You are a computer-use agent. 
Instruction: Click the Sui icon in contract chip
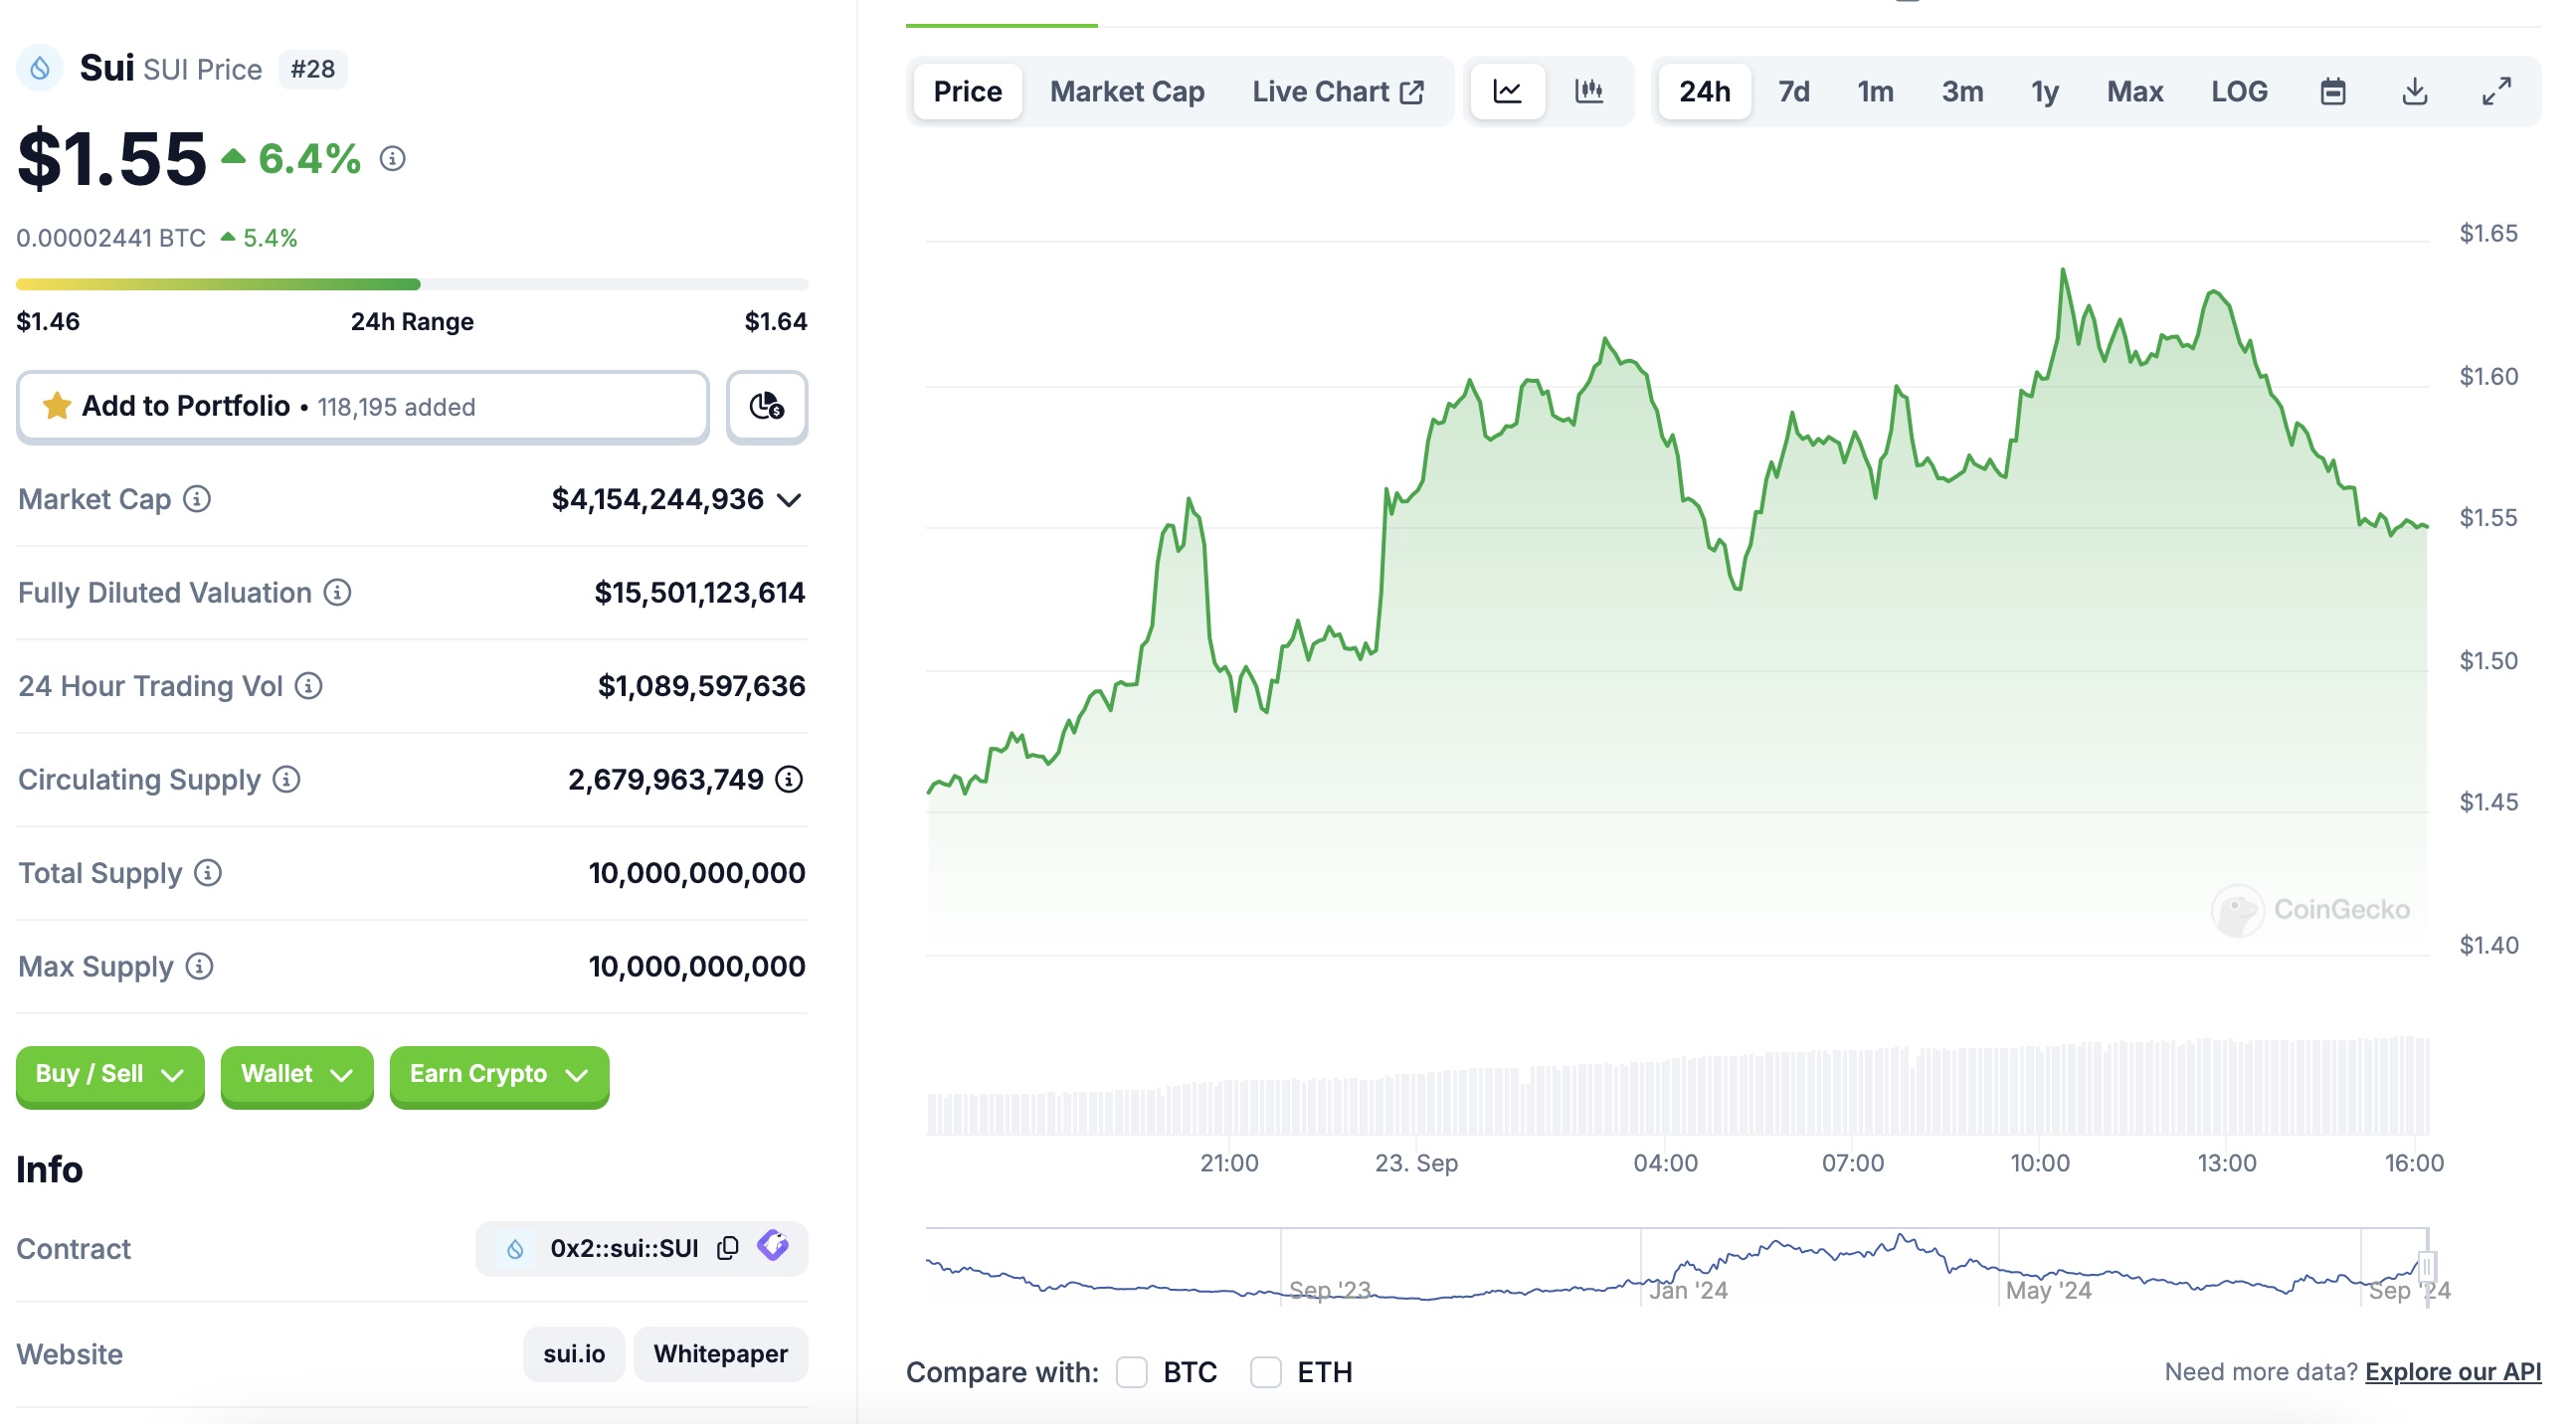515,1249
